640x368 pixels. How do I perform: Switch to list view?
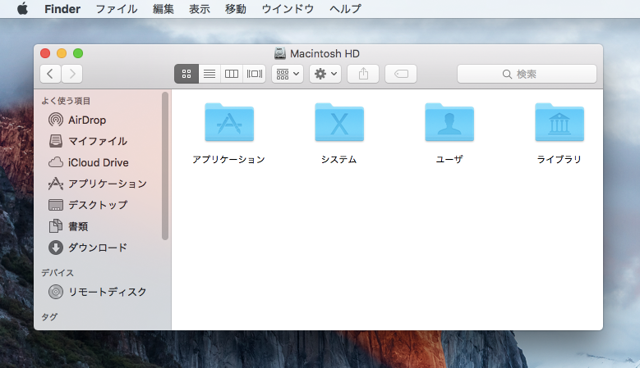coord(209,74)
